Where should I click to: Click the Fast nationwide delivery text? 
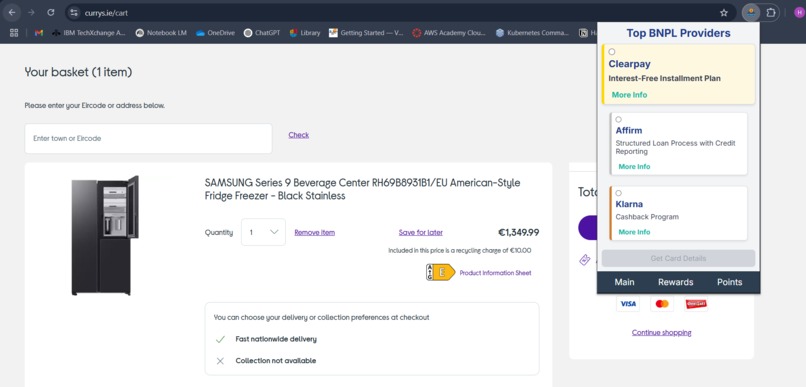(x=276, y=339)
